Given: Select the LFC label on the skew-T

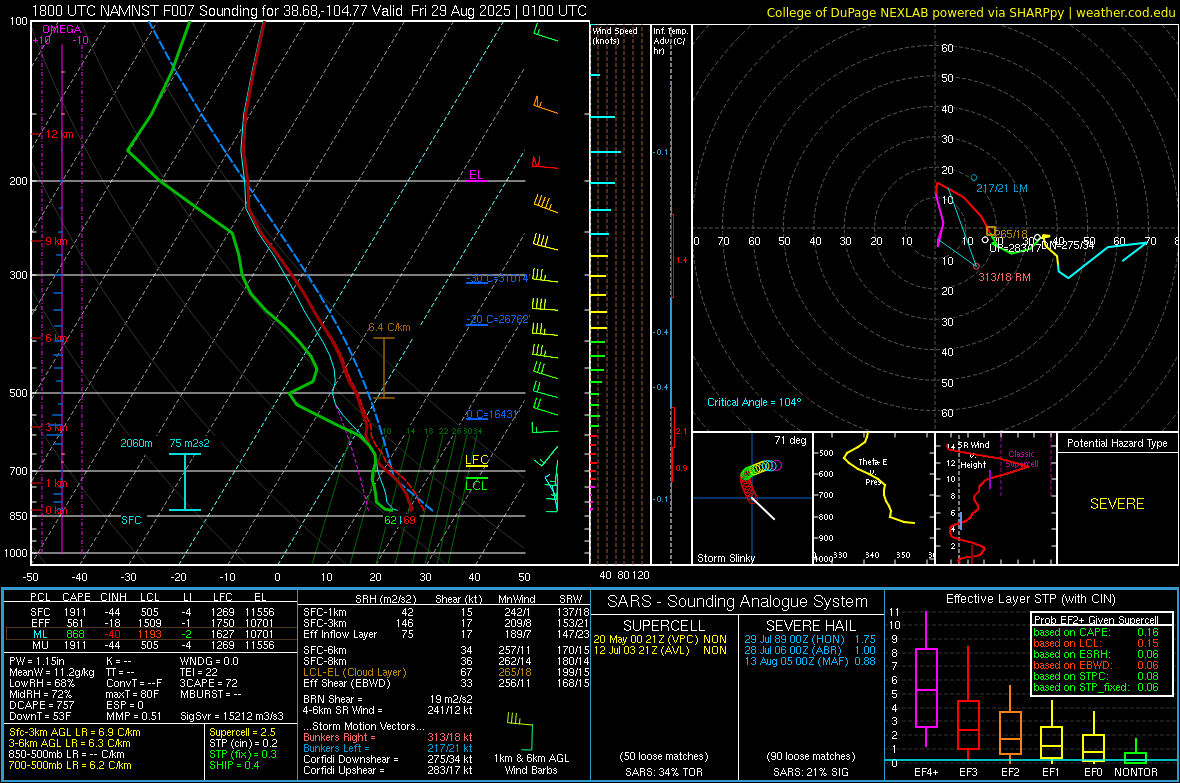Looking at the screenshot, I should pos(476,460).
